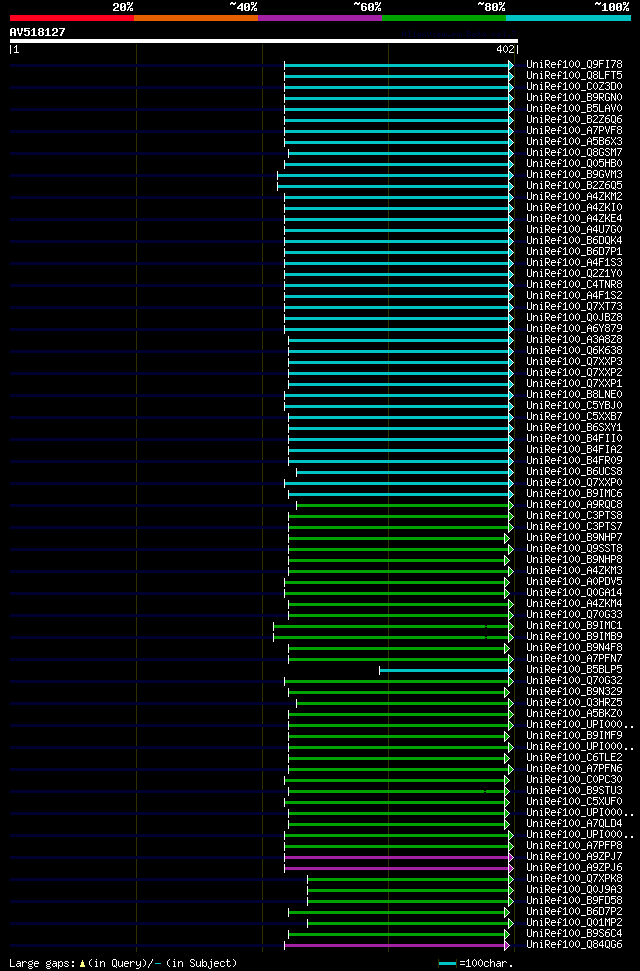Screen dimensions: 640x971
Task: Open UniRef100_C5XXB7 link
Action: pyautogui.click(x=574, y=416)
